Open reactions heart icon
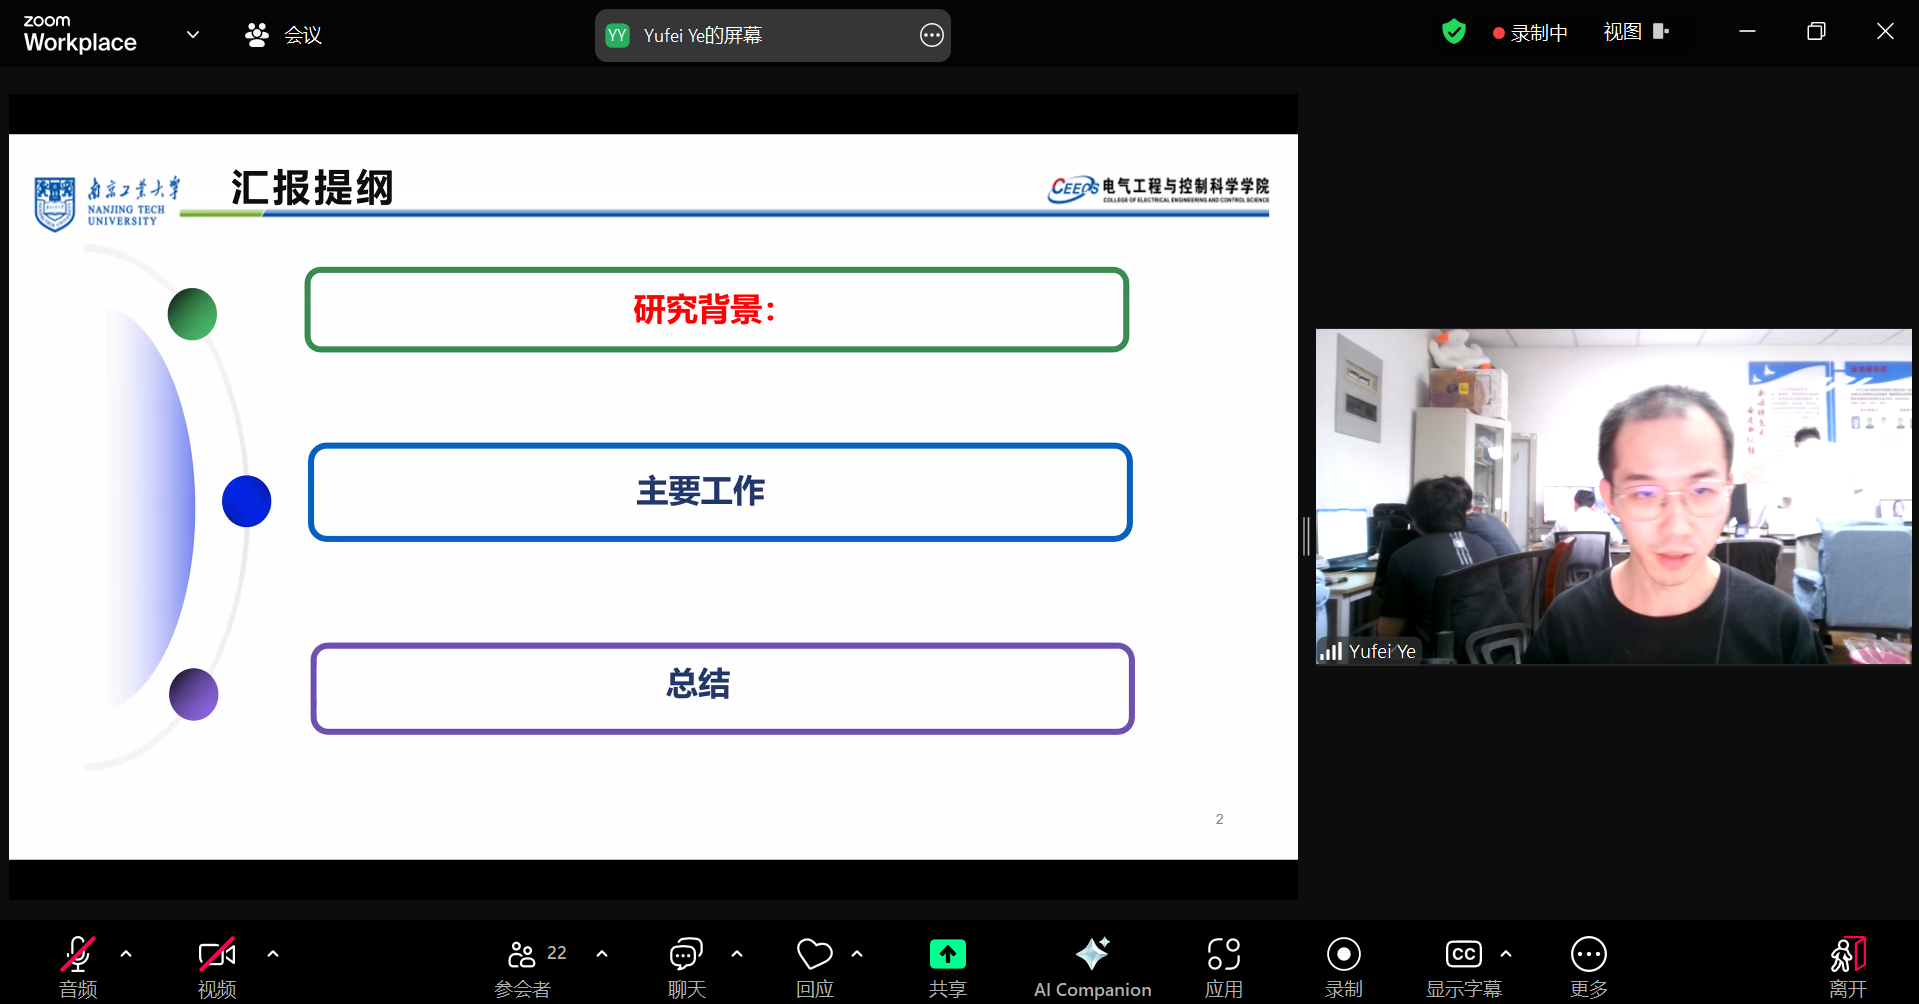The height and width of the screenshot is (1004, 1919). point(815,966)
